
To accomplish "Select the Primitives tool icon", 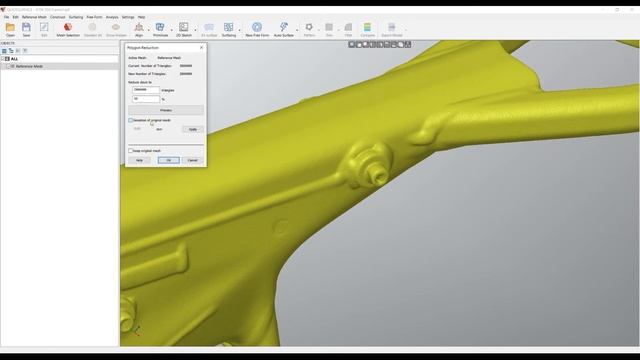I will pyautogui.click(x=160, y=27).
